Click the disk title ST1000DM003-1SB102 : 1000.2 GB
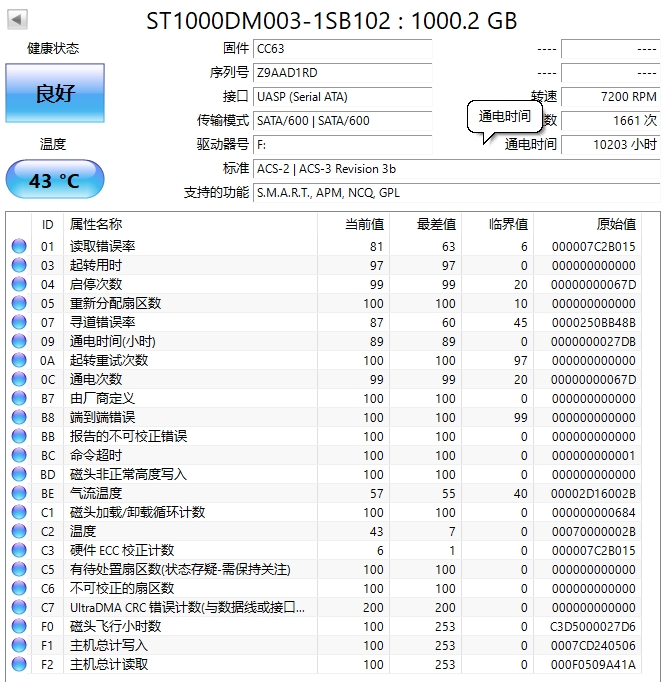Screen dimensions: 665x682 click(x=331, y=20)
